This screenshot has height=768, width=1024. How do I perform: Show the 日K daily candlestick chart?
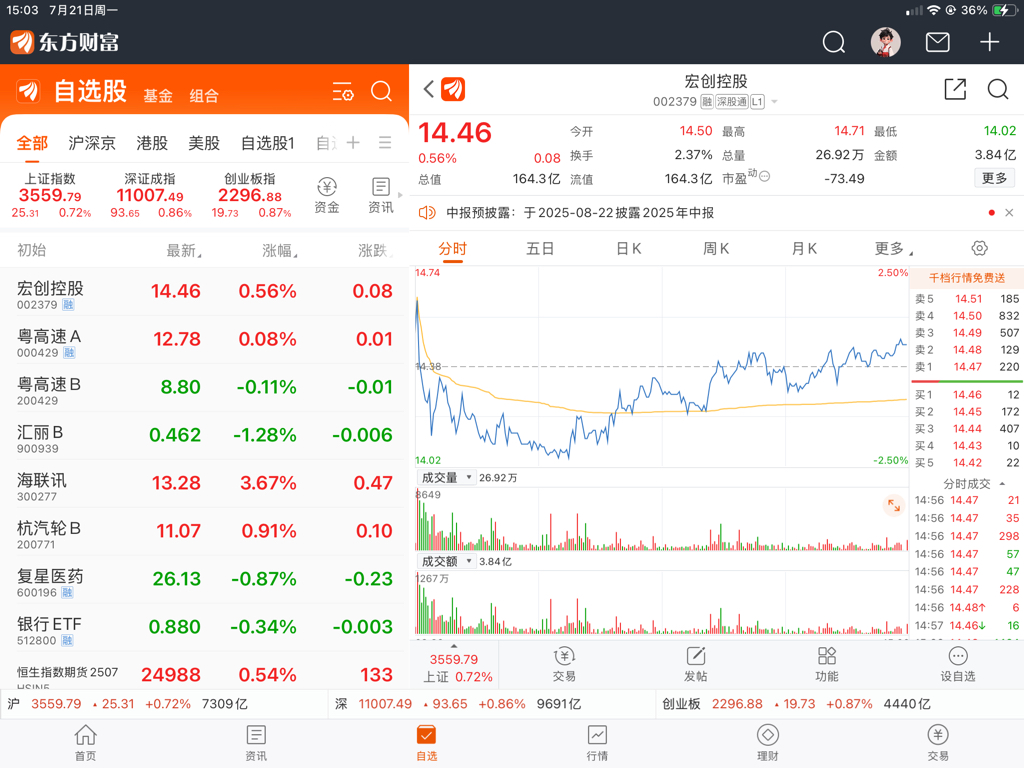point(628,249)
